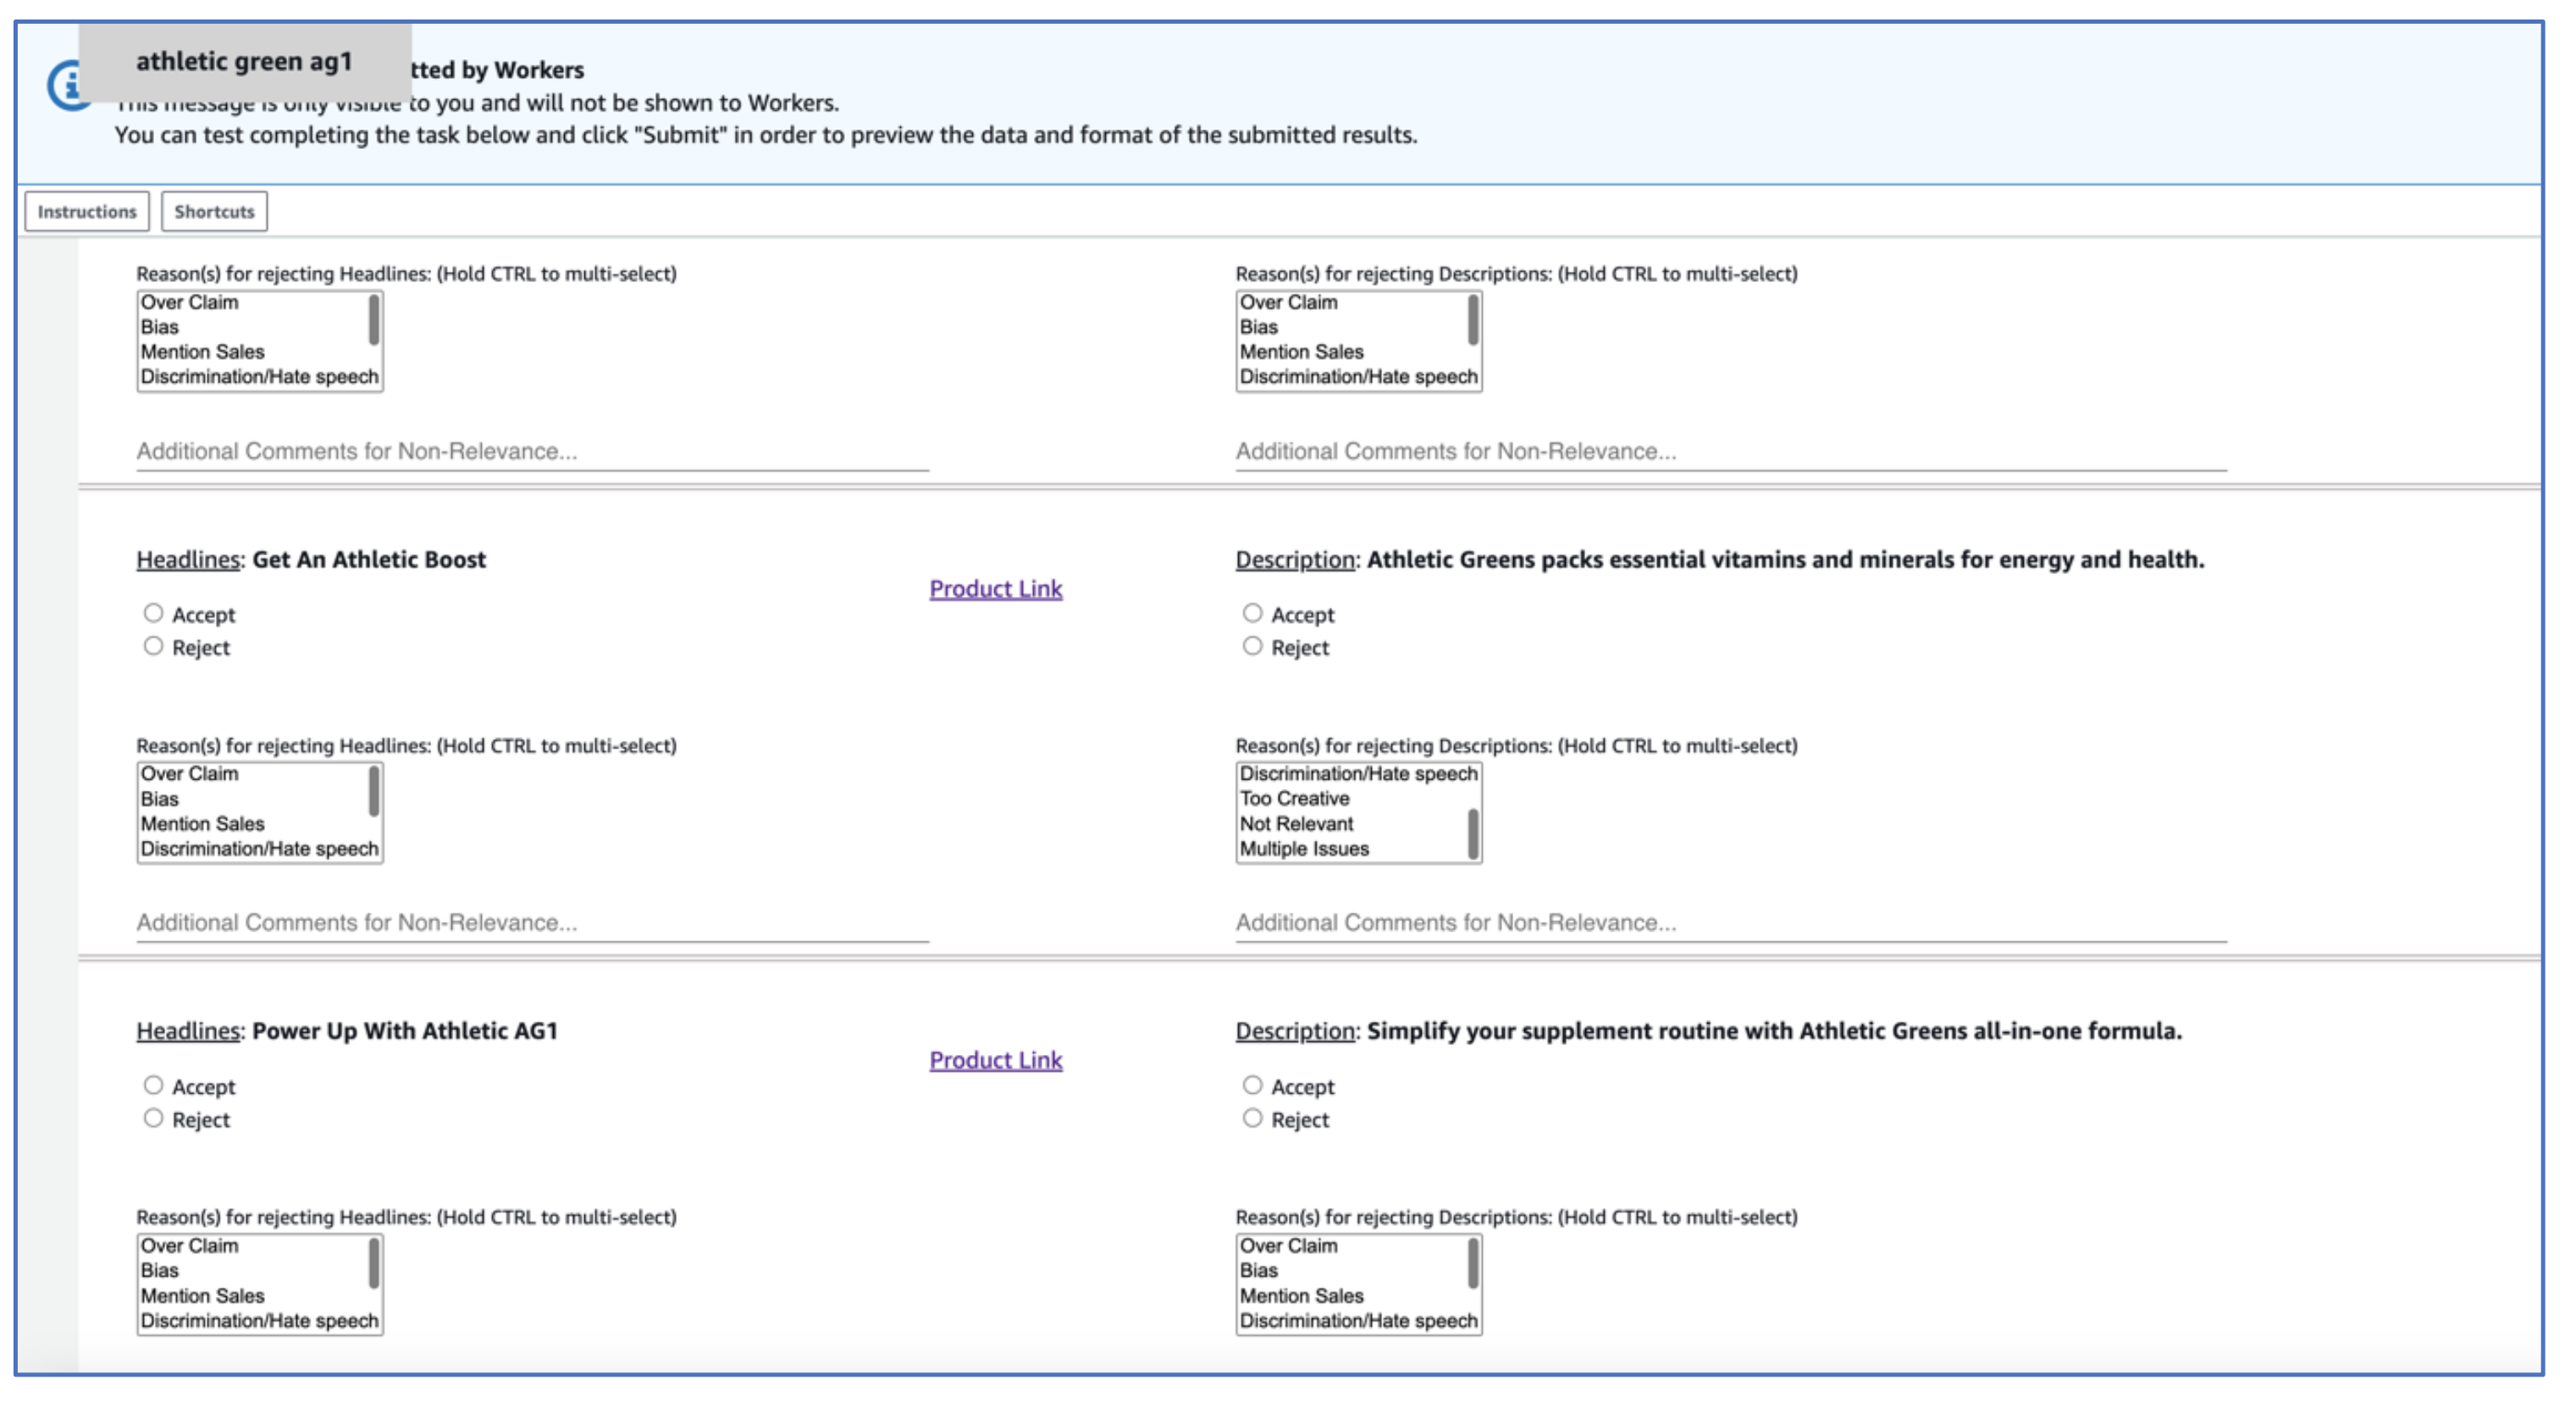Image resolution: width=2576 pixels, height=1402 pixels.
Task: Click scrollbar of topmost headline reasons list
Action: click(x=374, y=321)
